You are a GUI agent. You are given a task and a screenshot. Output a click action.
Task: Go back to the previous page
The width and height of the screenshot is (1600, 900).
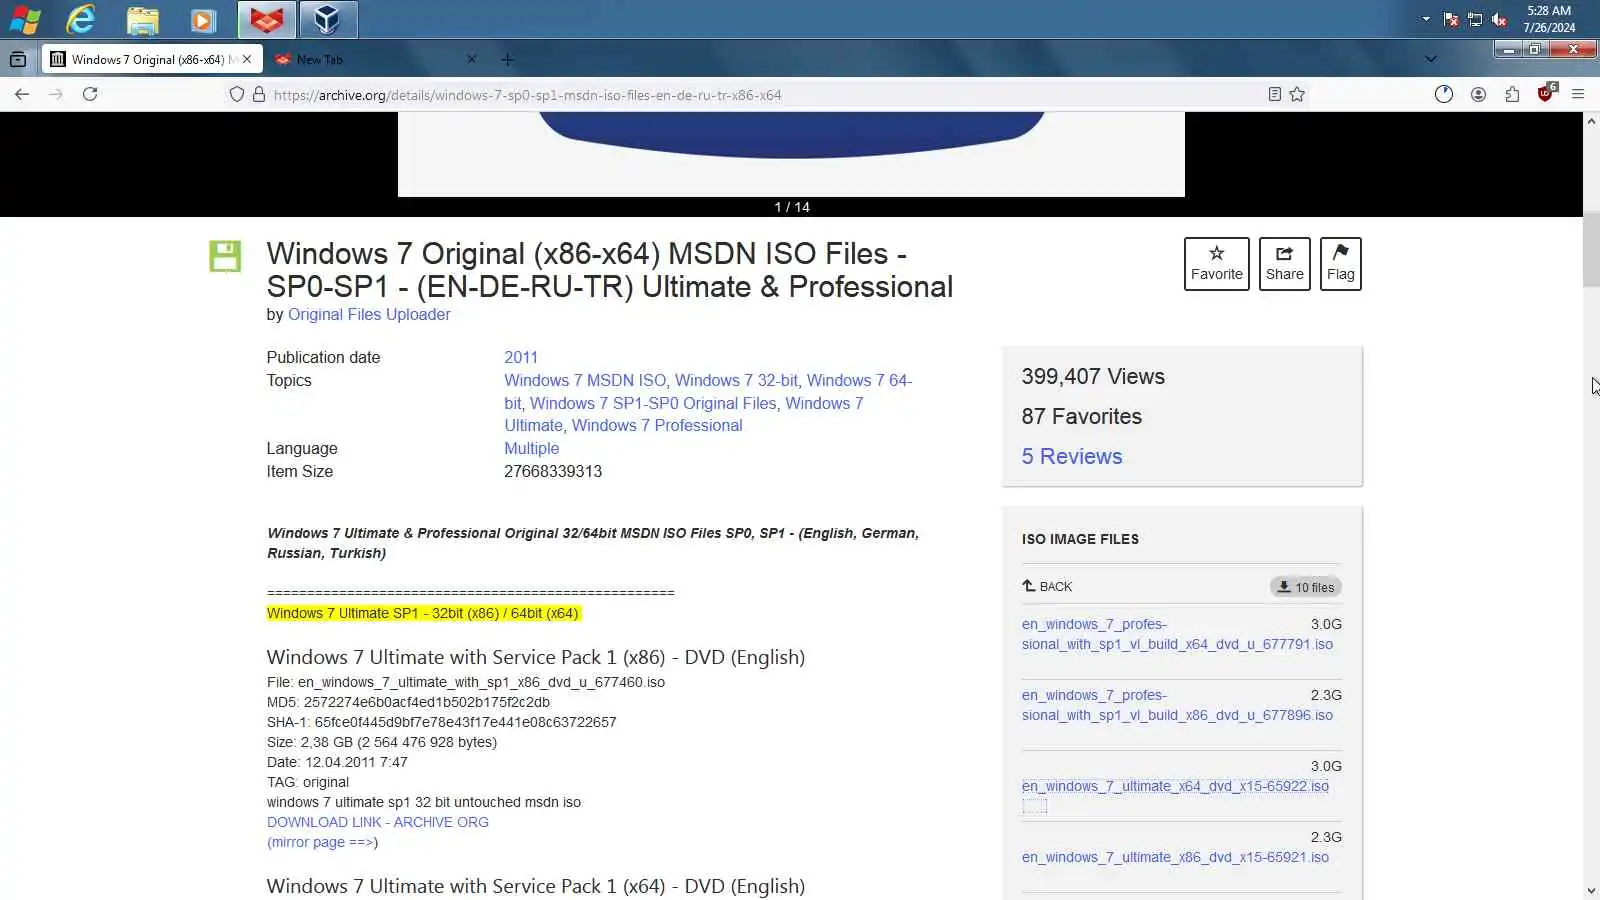[22, 94]
